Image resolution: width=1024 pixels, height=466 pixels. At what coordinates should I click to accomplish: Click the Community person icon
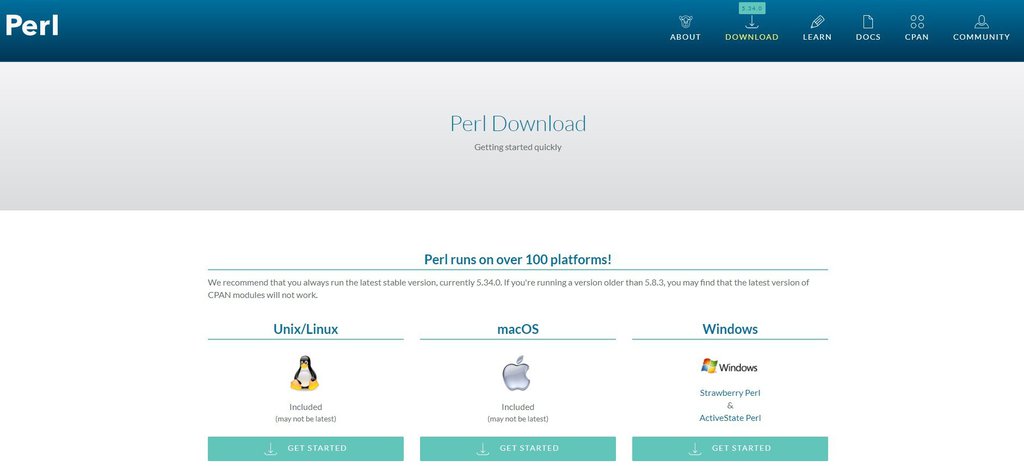[x=981, y=22]
